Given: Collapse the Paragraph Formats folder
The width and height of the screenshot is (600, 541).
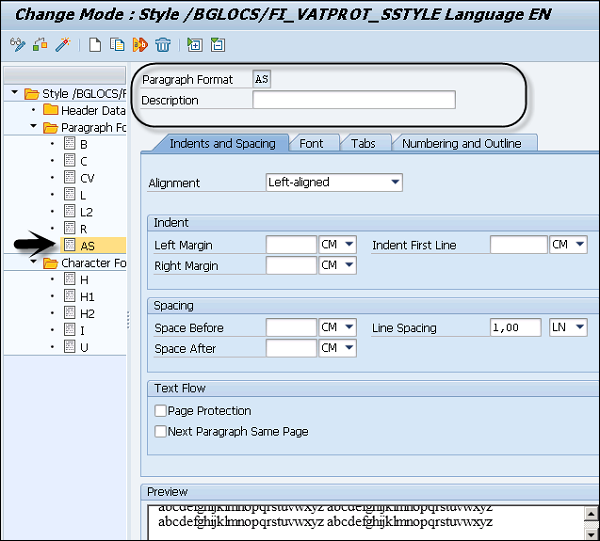Looking at the screenshot, I should (36, 127).
